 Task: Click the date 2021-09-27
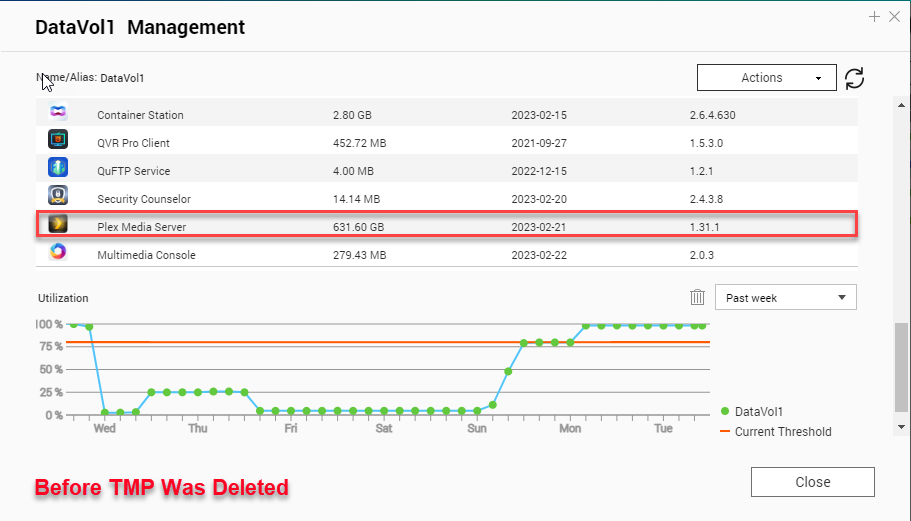click(539, 143)
